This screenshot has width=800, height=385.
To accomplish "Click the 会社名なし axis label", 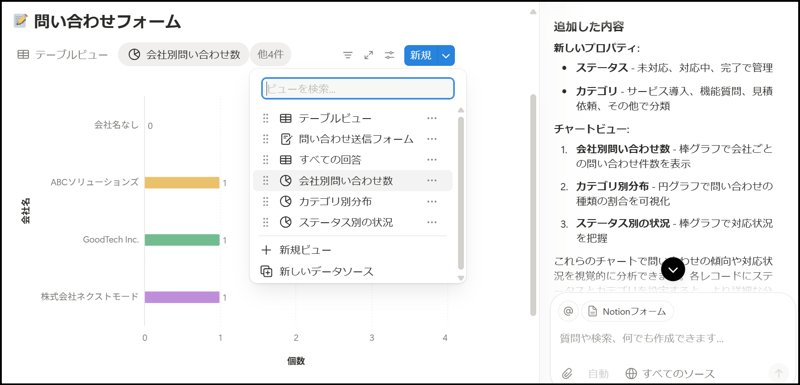I will click(x=116, y=124).
